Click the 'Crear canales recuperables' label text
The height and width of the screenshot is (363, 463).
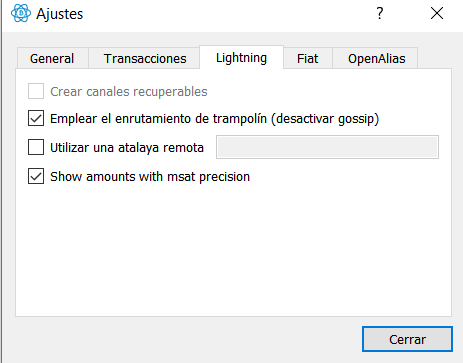[129, 92]
